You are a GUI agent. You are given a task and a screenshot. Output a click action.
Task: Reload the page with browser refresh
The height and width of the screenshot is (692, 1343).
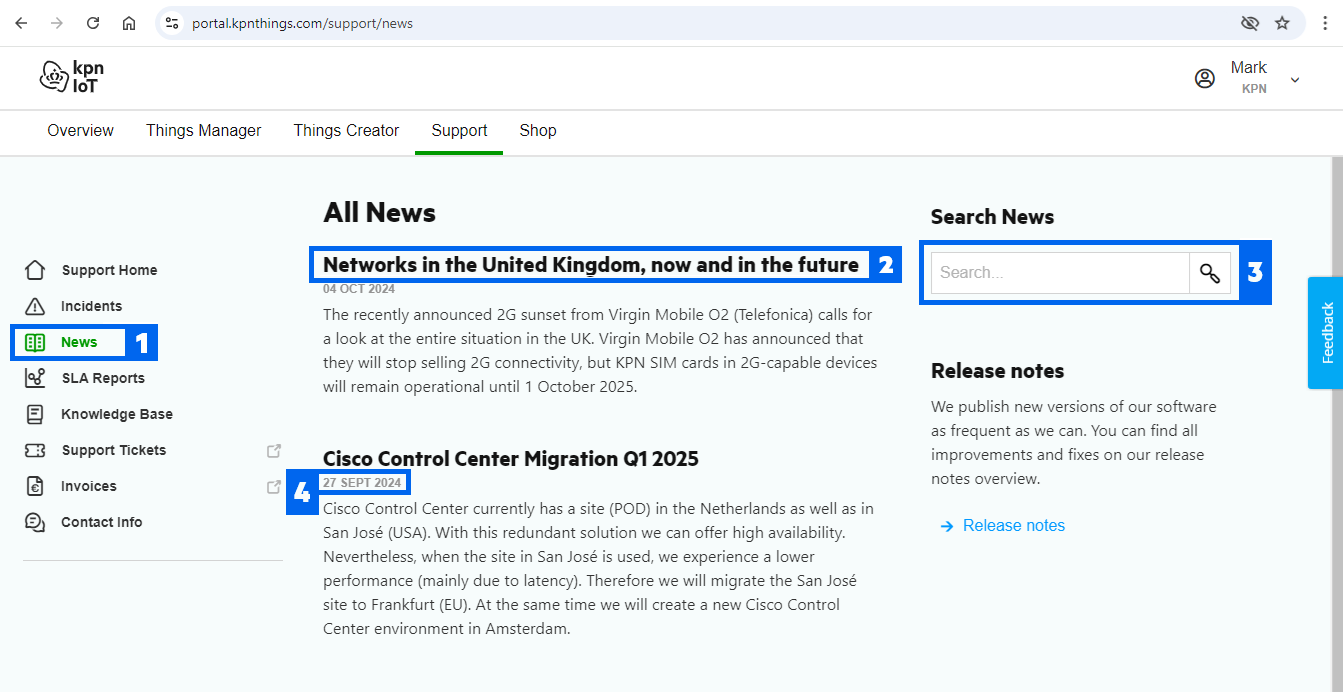tap(93, 23)
